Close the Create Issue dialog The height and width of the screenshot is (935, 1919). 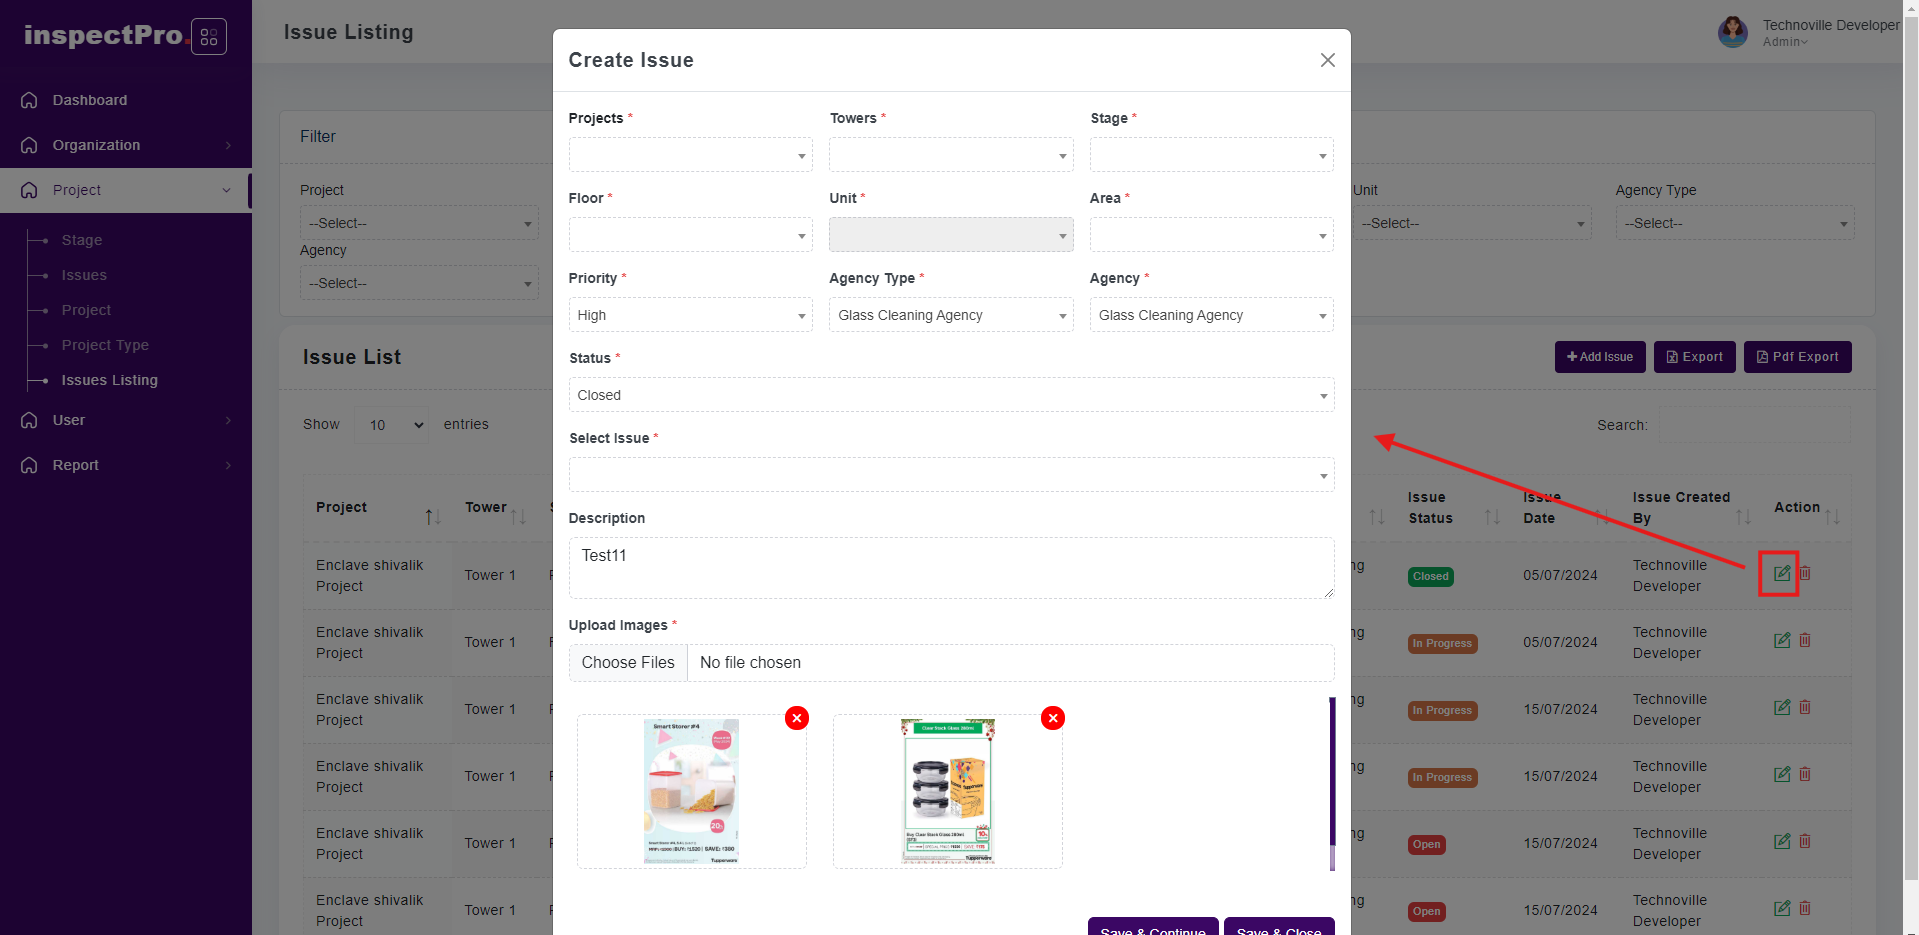pyautogui.click(x=1327, y=60)
